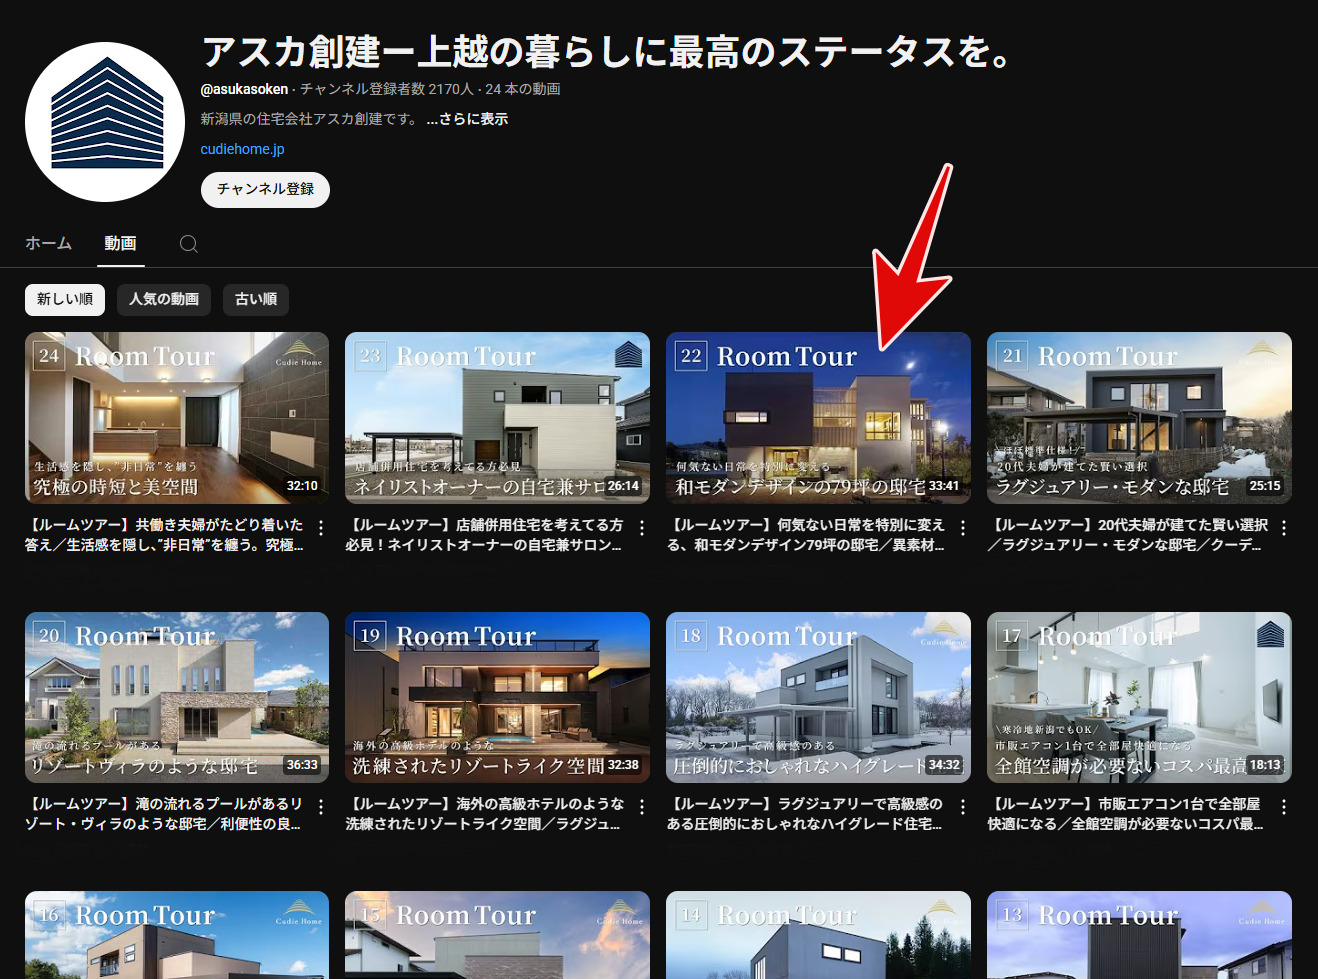1318x979 pixels.
Task: Open options menu for Room Tour 23 video
Action: (x=642, y=527)
